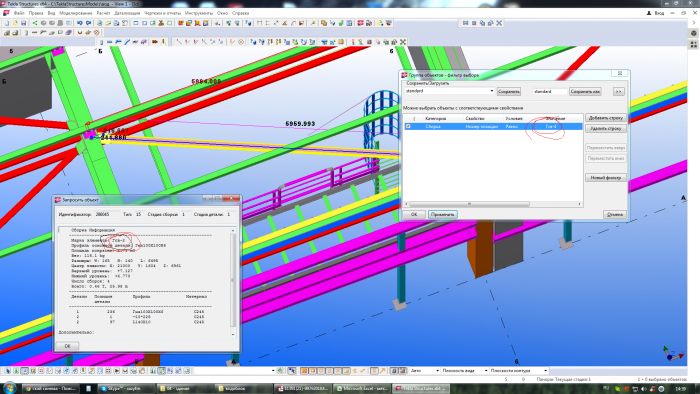Click the volume icon in system tray
This screenshot has height=394, width=700.
pyautogui.click(x=643, y=389)
